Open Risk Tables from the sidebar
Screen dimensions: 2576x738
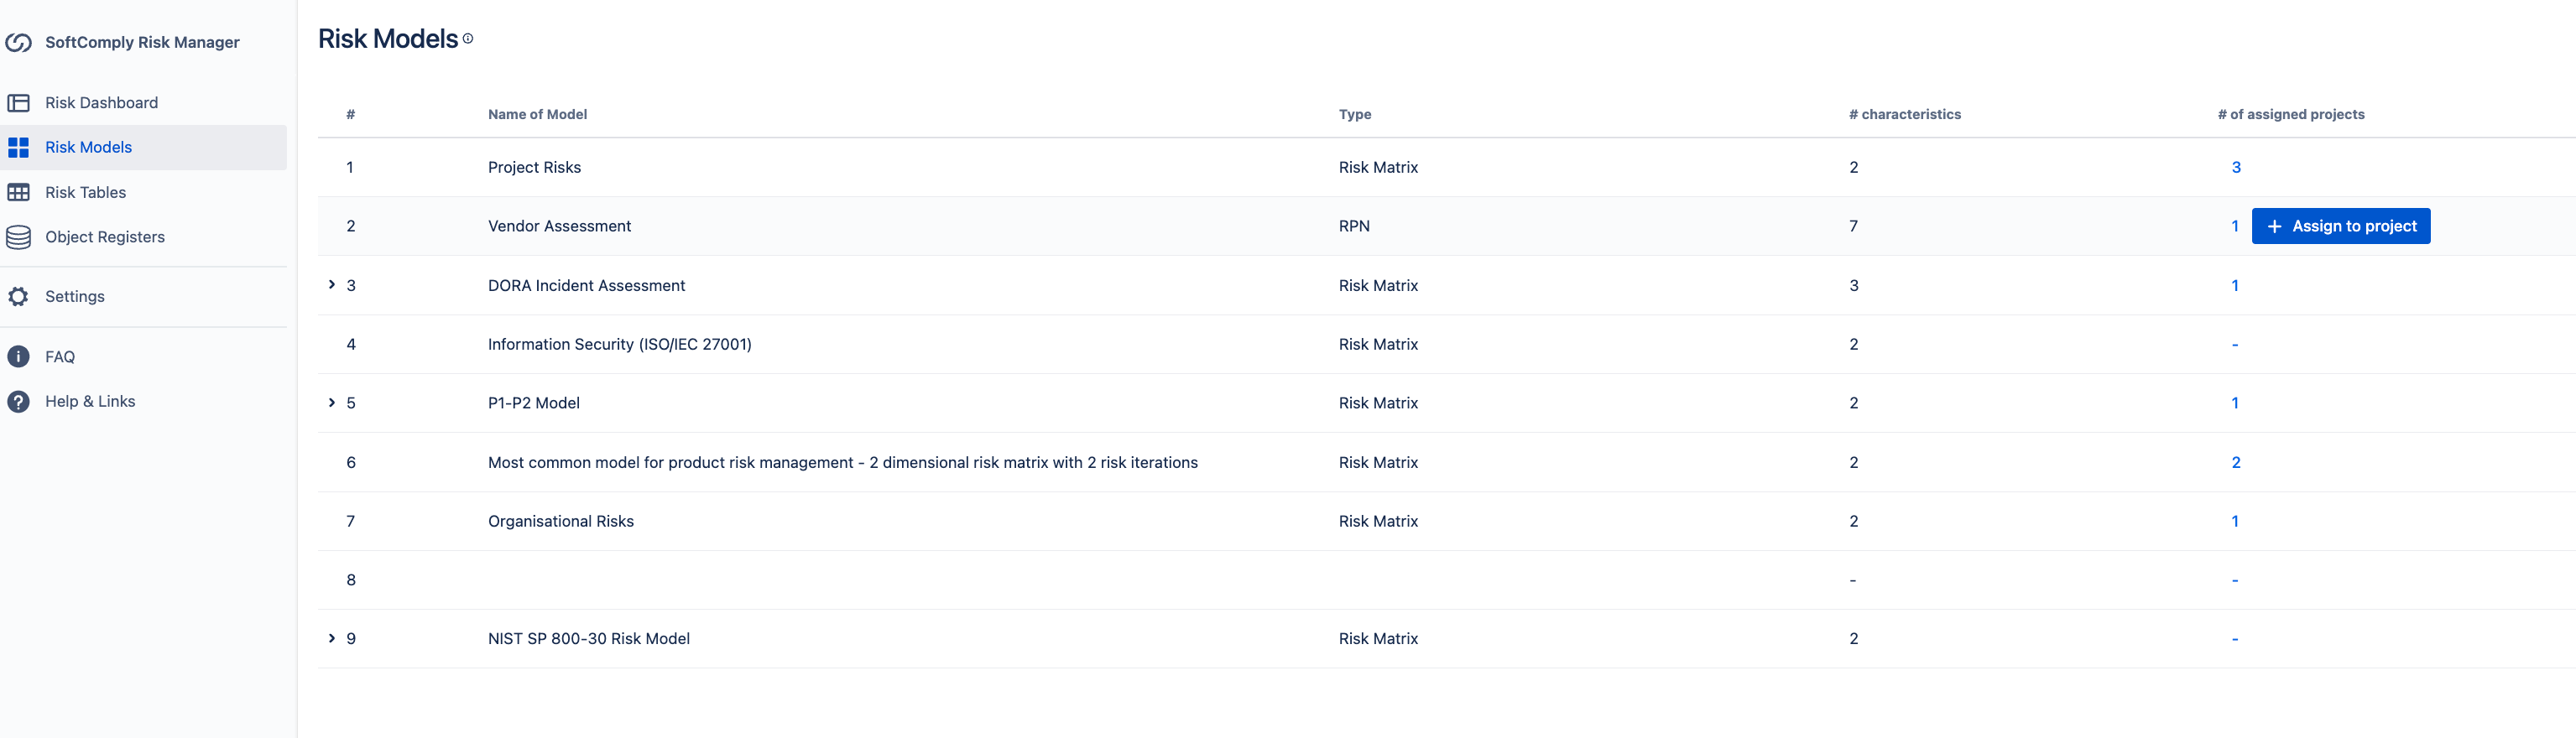[85, 192]
